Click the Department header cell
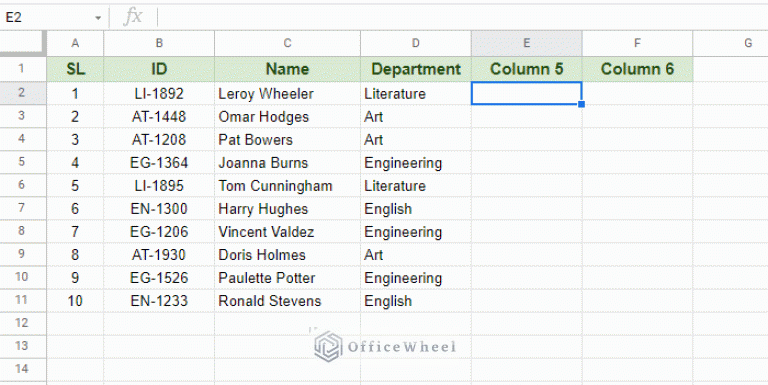768x385 pixels. [416, 69]
